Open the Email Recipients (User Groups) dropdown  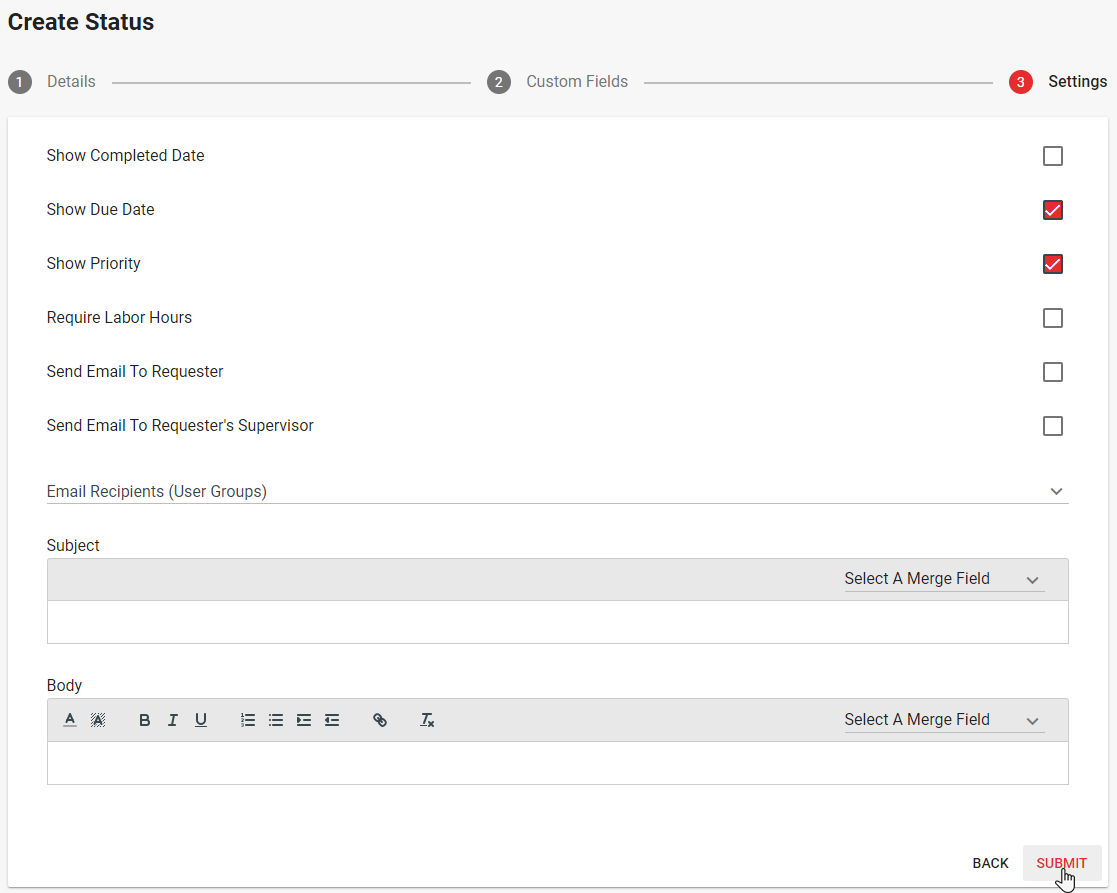(1056, 491)
